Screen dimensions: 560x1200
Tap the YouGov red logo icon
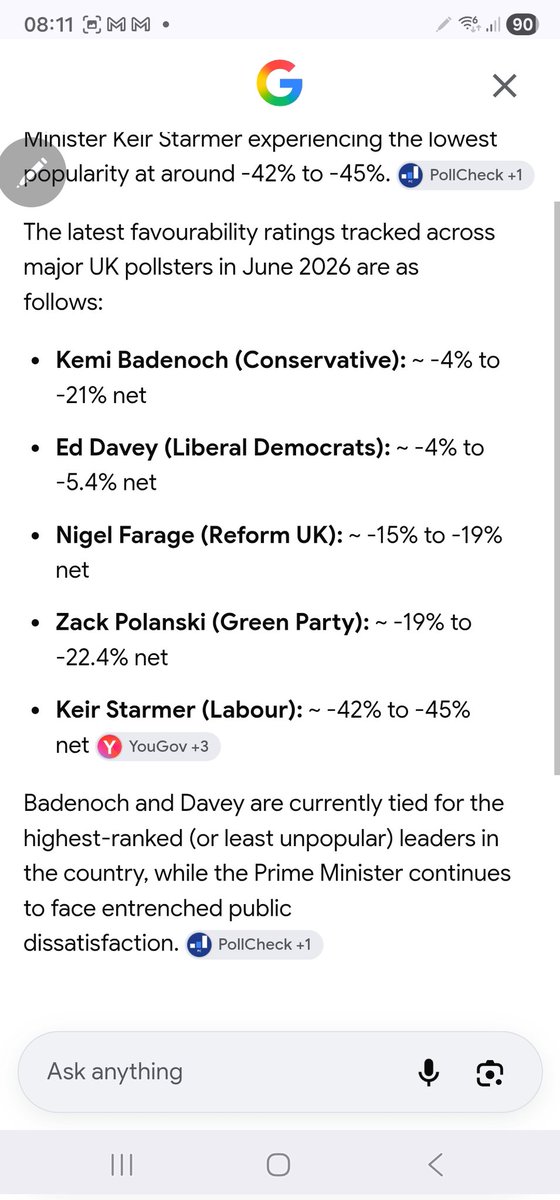point(110,746)
